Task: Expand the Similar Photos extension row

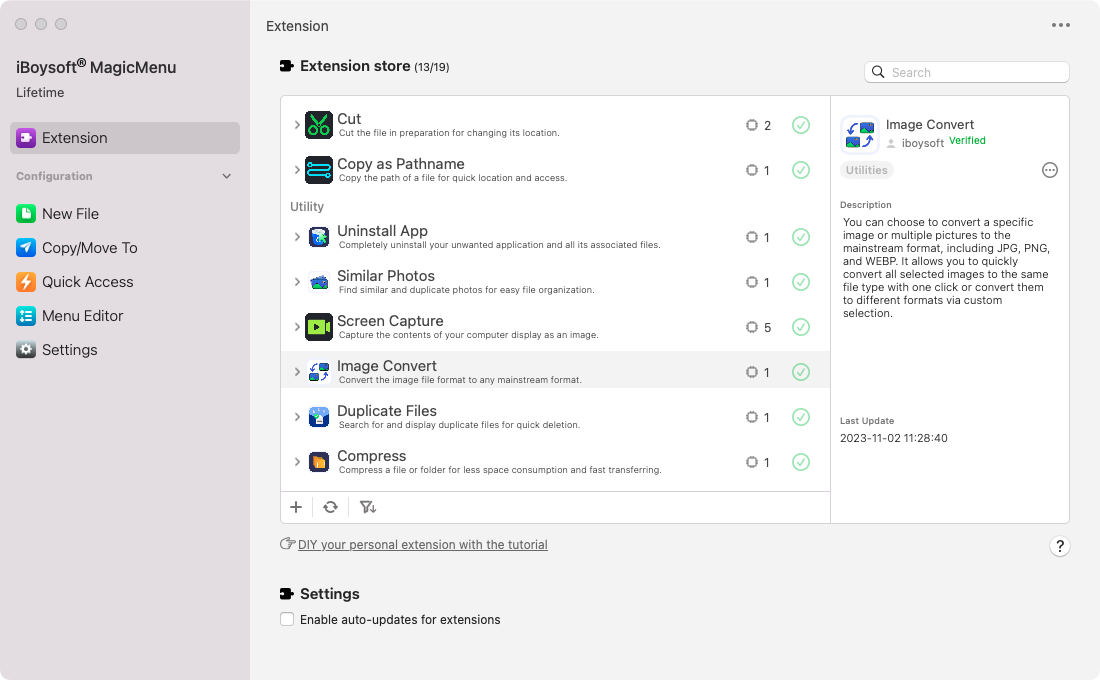Action: (297, 282)
